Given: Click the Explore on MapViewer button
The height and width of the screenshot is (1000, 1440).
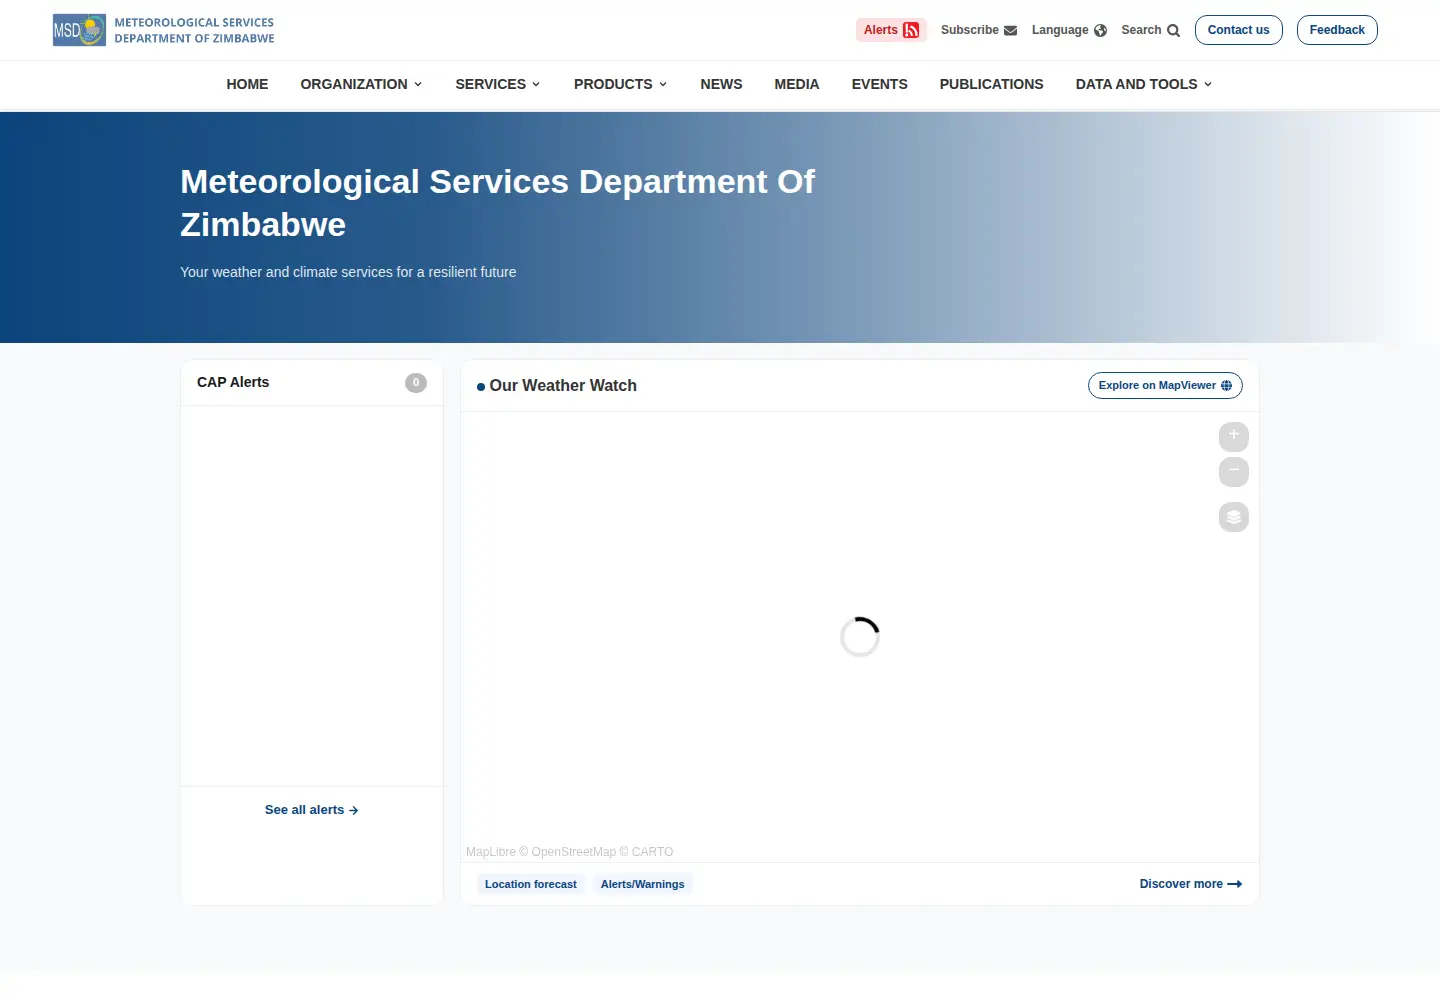Looking at the screenshot, I should pyautogui.click(x=1165, y=386).
